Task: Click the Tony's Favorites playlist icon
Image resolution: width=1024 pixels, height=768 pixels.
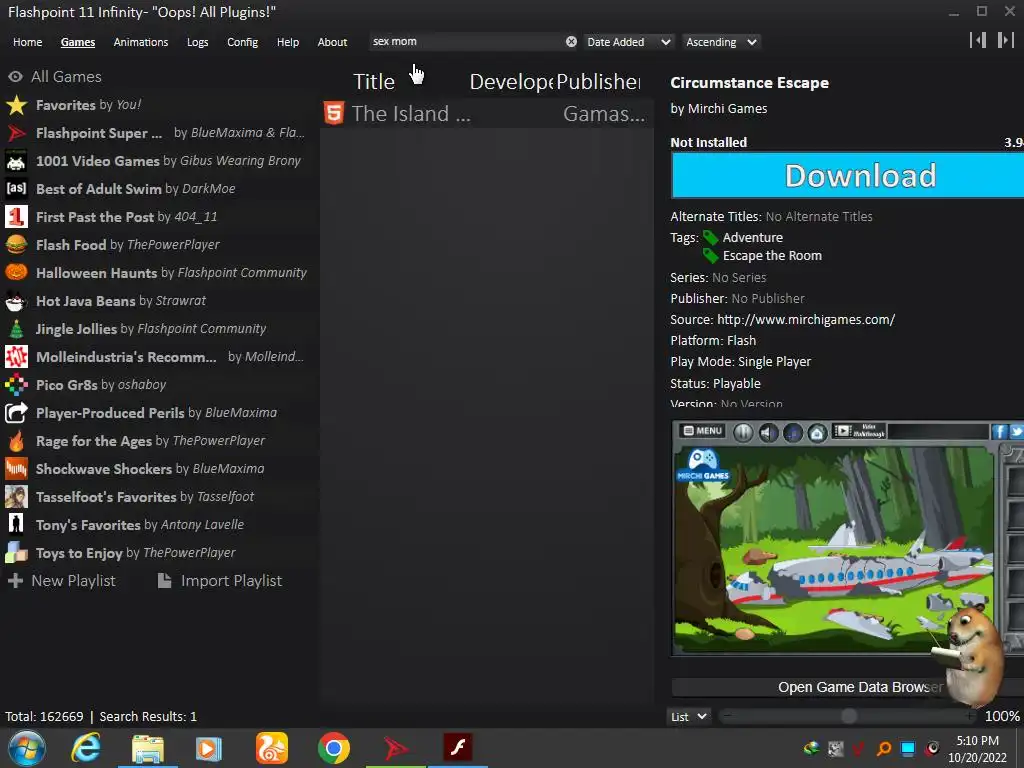Action: [x=16, y=525]
